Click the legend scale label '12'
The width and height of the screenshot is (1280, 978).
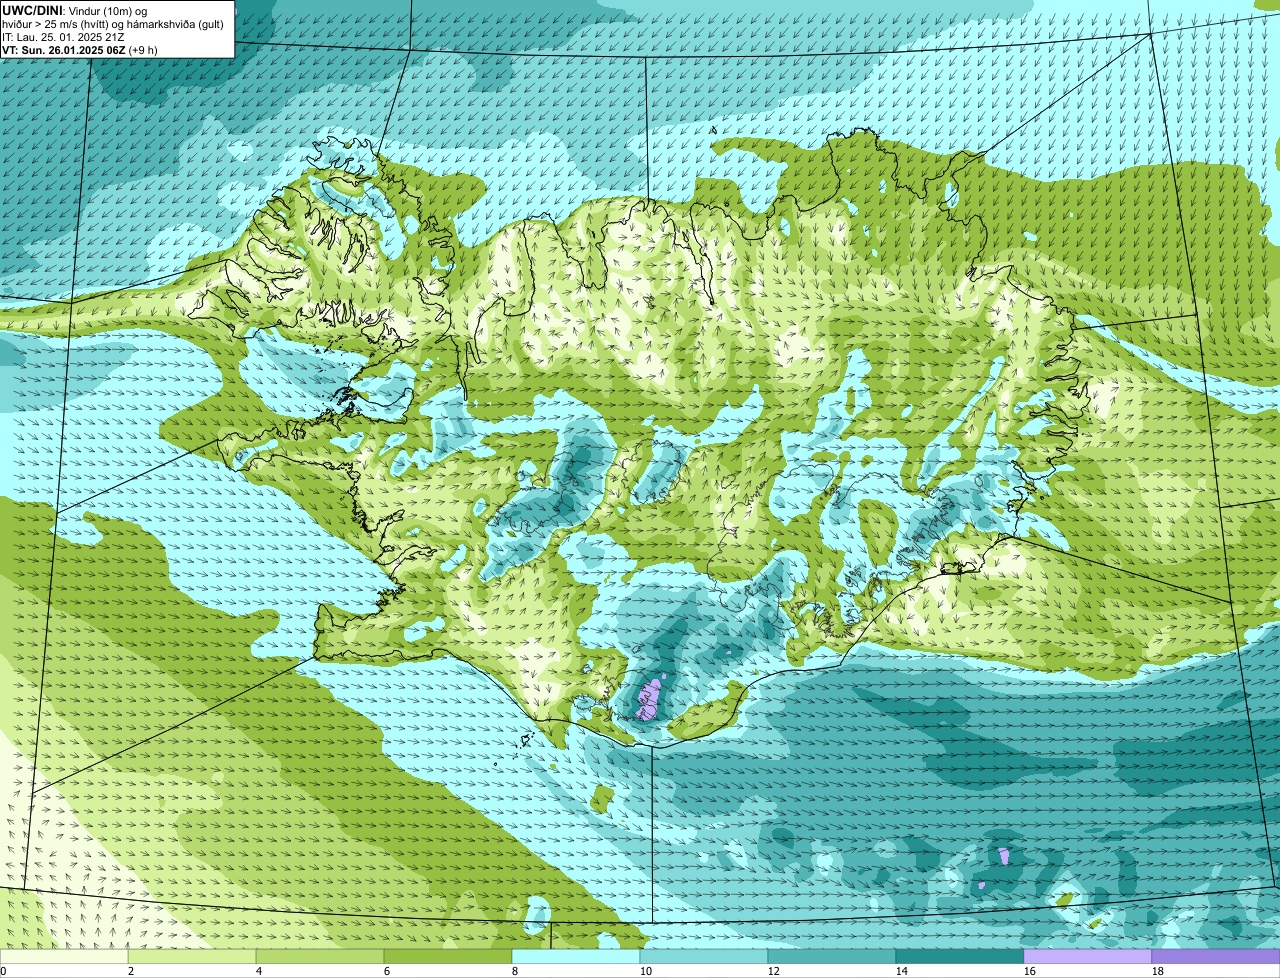(x=774, y=971)
